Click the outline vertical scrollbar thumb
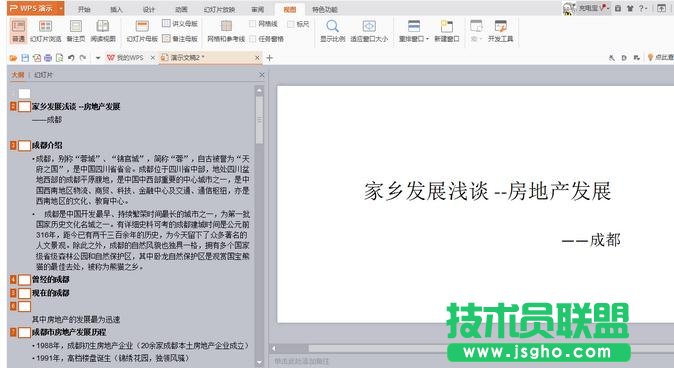The height and width of the screenshot is (368, 674). [x=259, y=120]
